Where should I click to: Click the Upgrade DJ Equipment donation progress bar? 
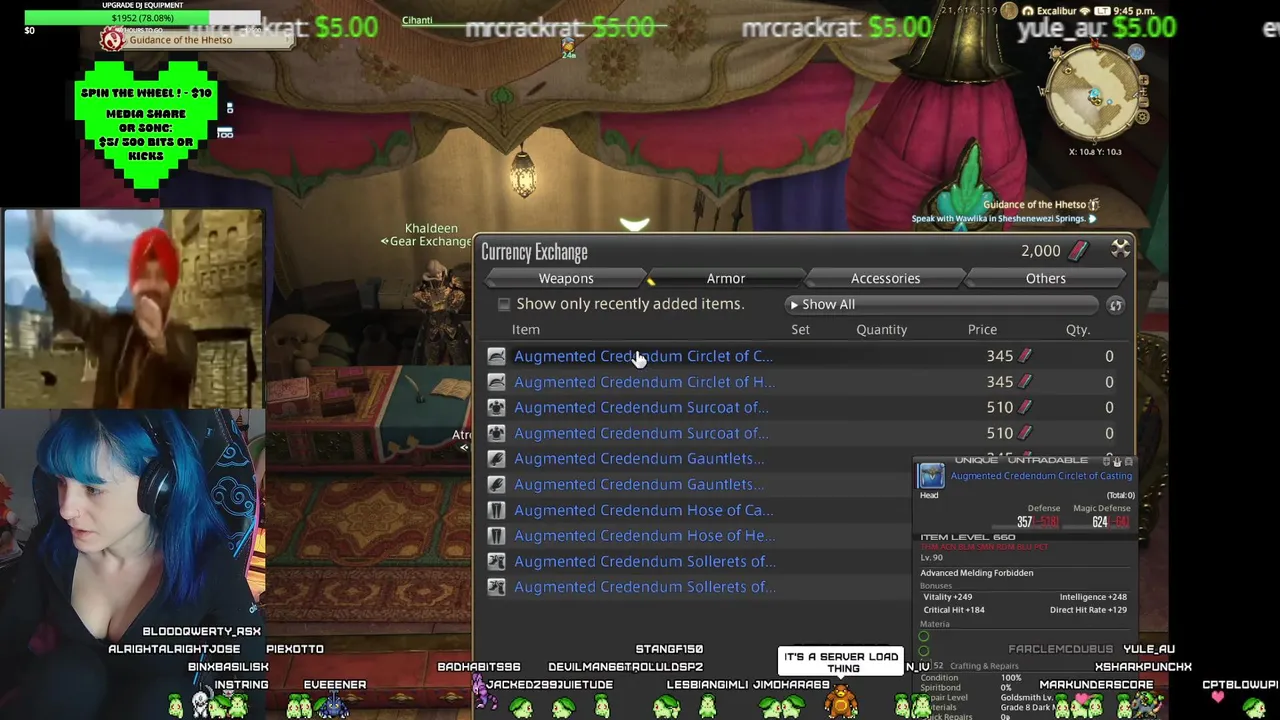(142, 18)
